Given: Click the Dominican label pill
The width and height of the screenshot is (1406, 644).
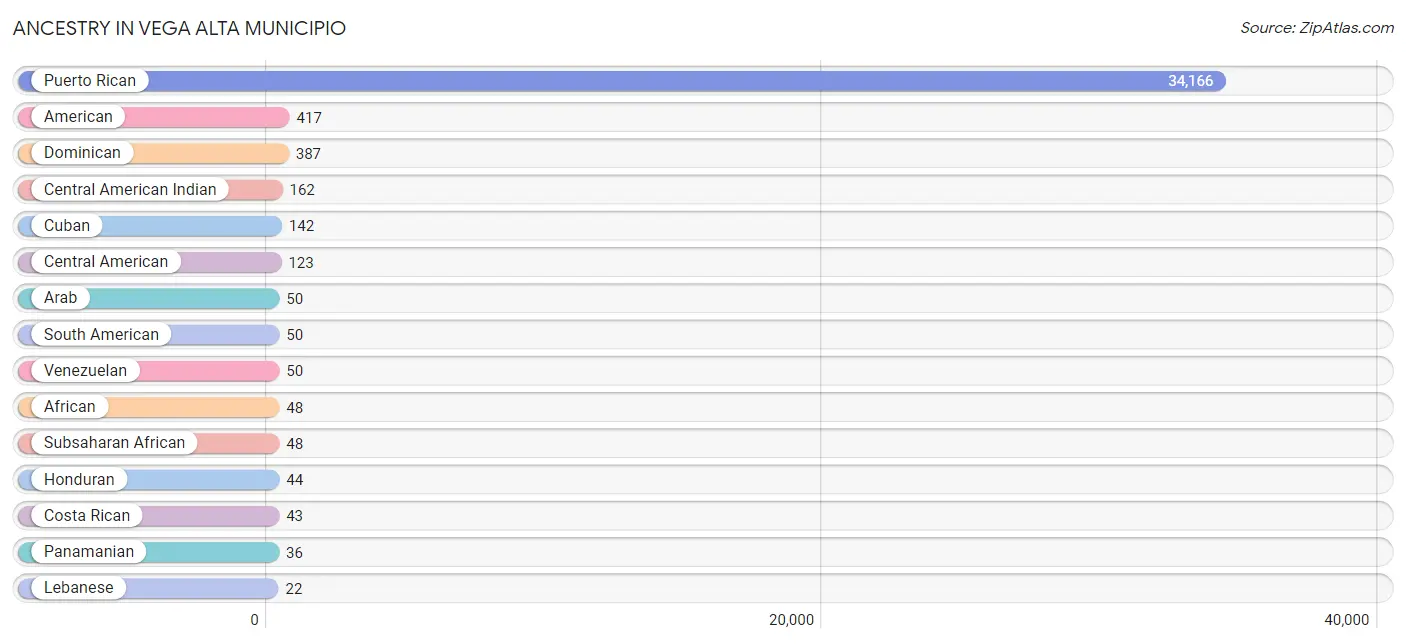Looking at the screenshot, I should point(82,153).
